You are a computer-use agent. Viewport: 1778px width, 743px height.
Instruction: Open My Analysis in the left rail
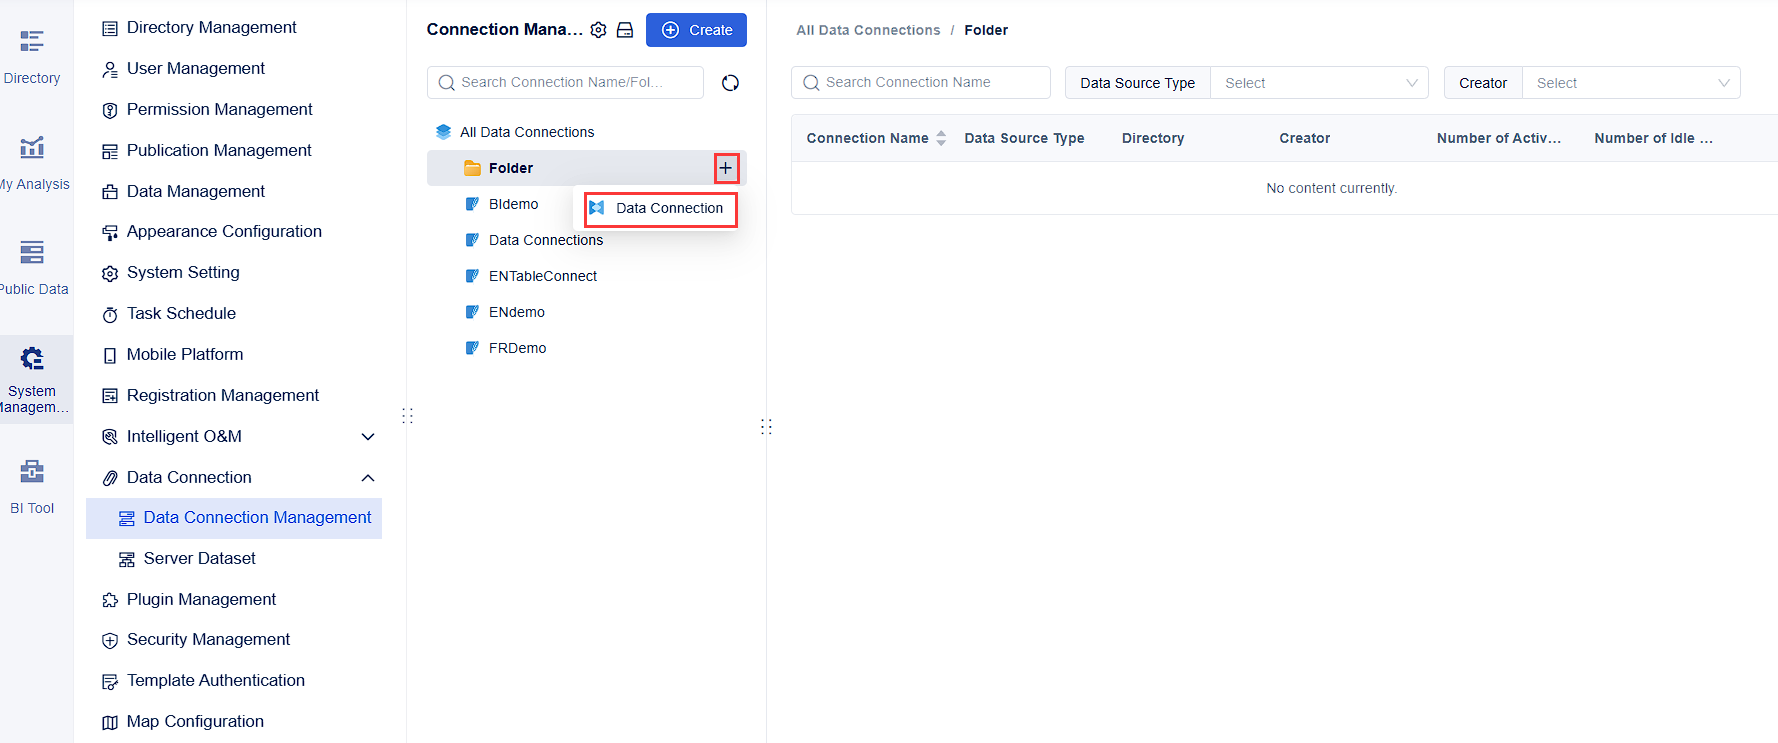pos(32,163)
